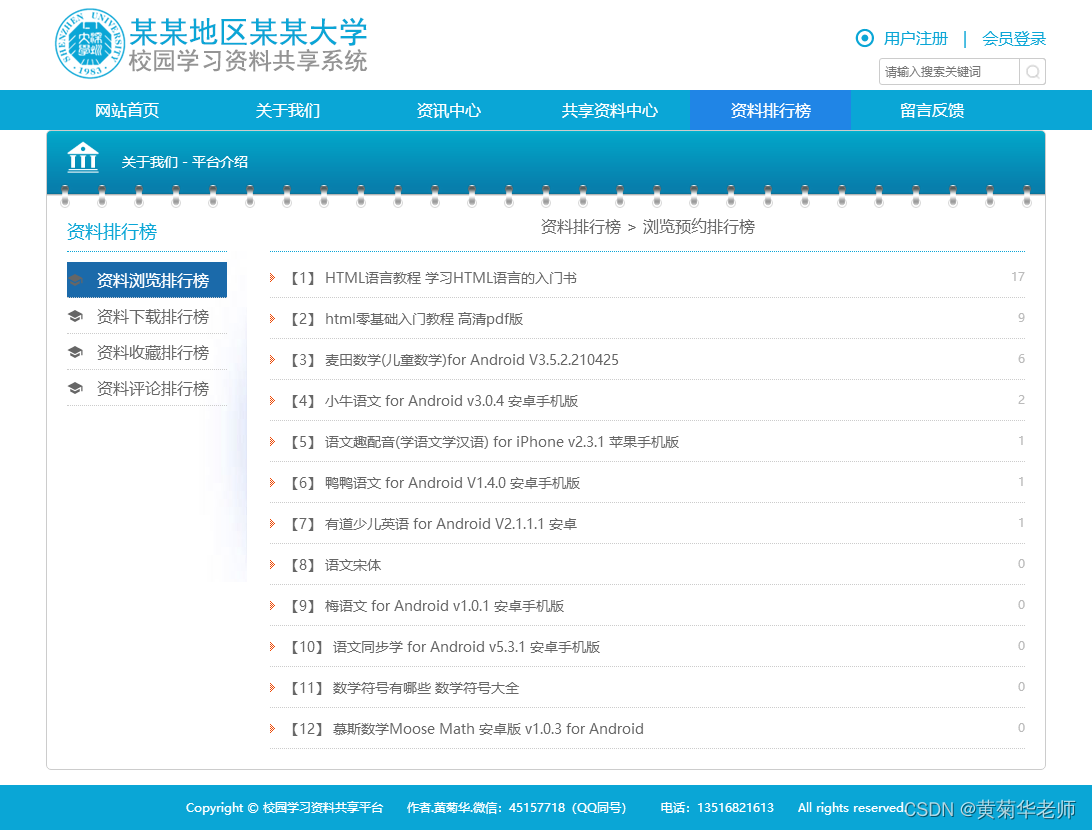Open the 会员登录 link
The width and height of the screenshot is (1092, 830).
point(1013,38)
